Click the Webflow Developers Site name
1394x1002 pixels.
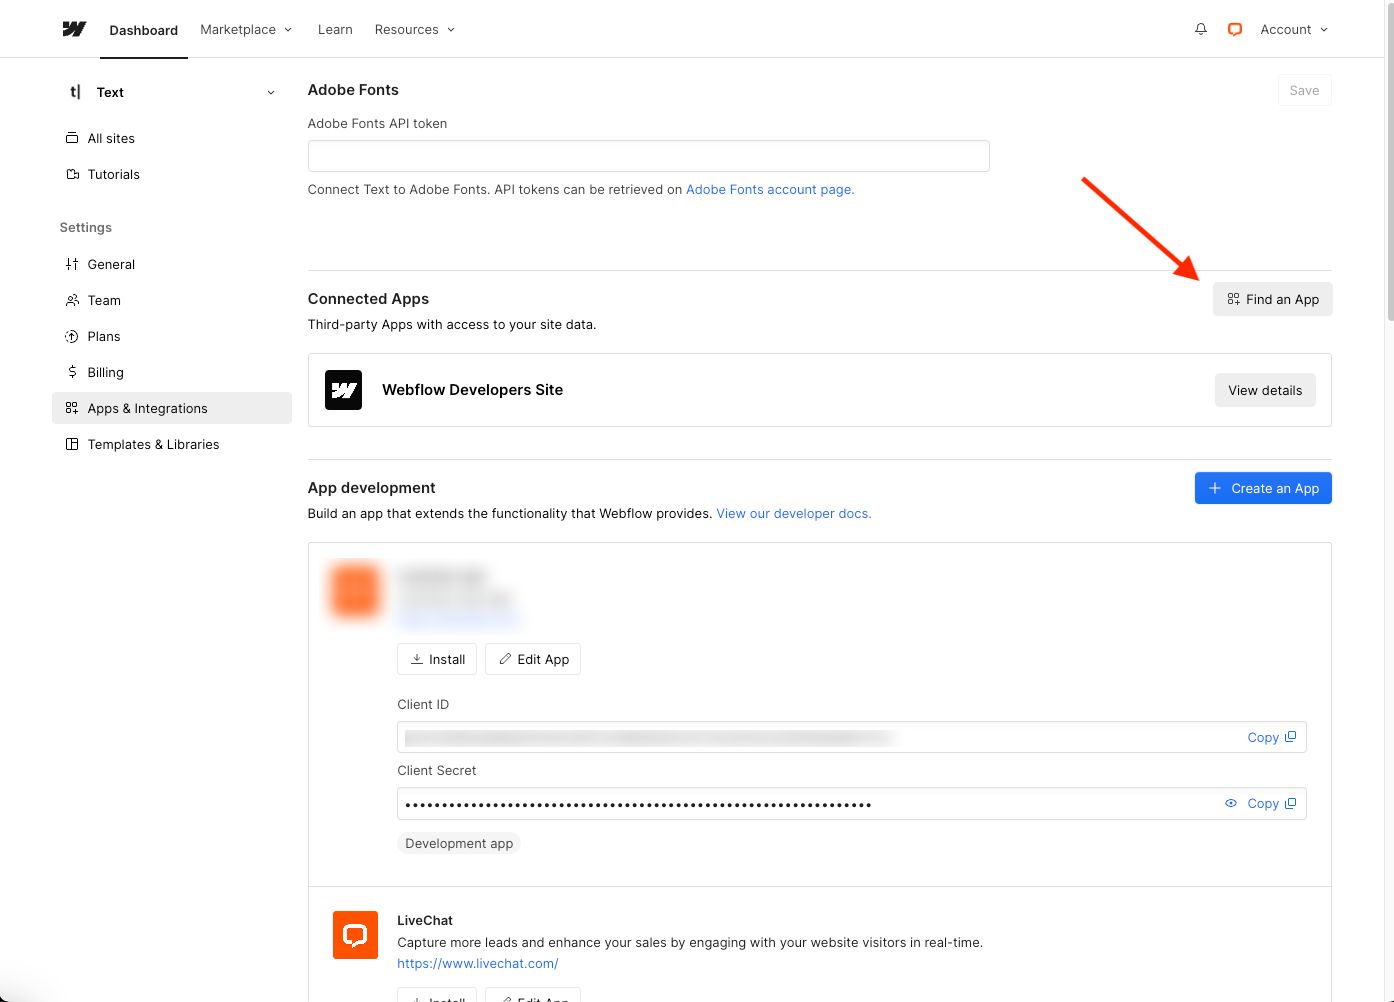[x=472, y=390]
